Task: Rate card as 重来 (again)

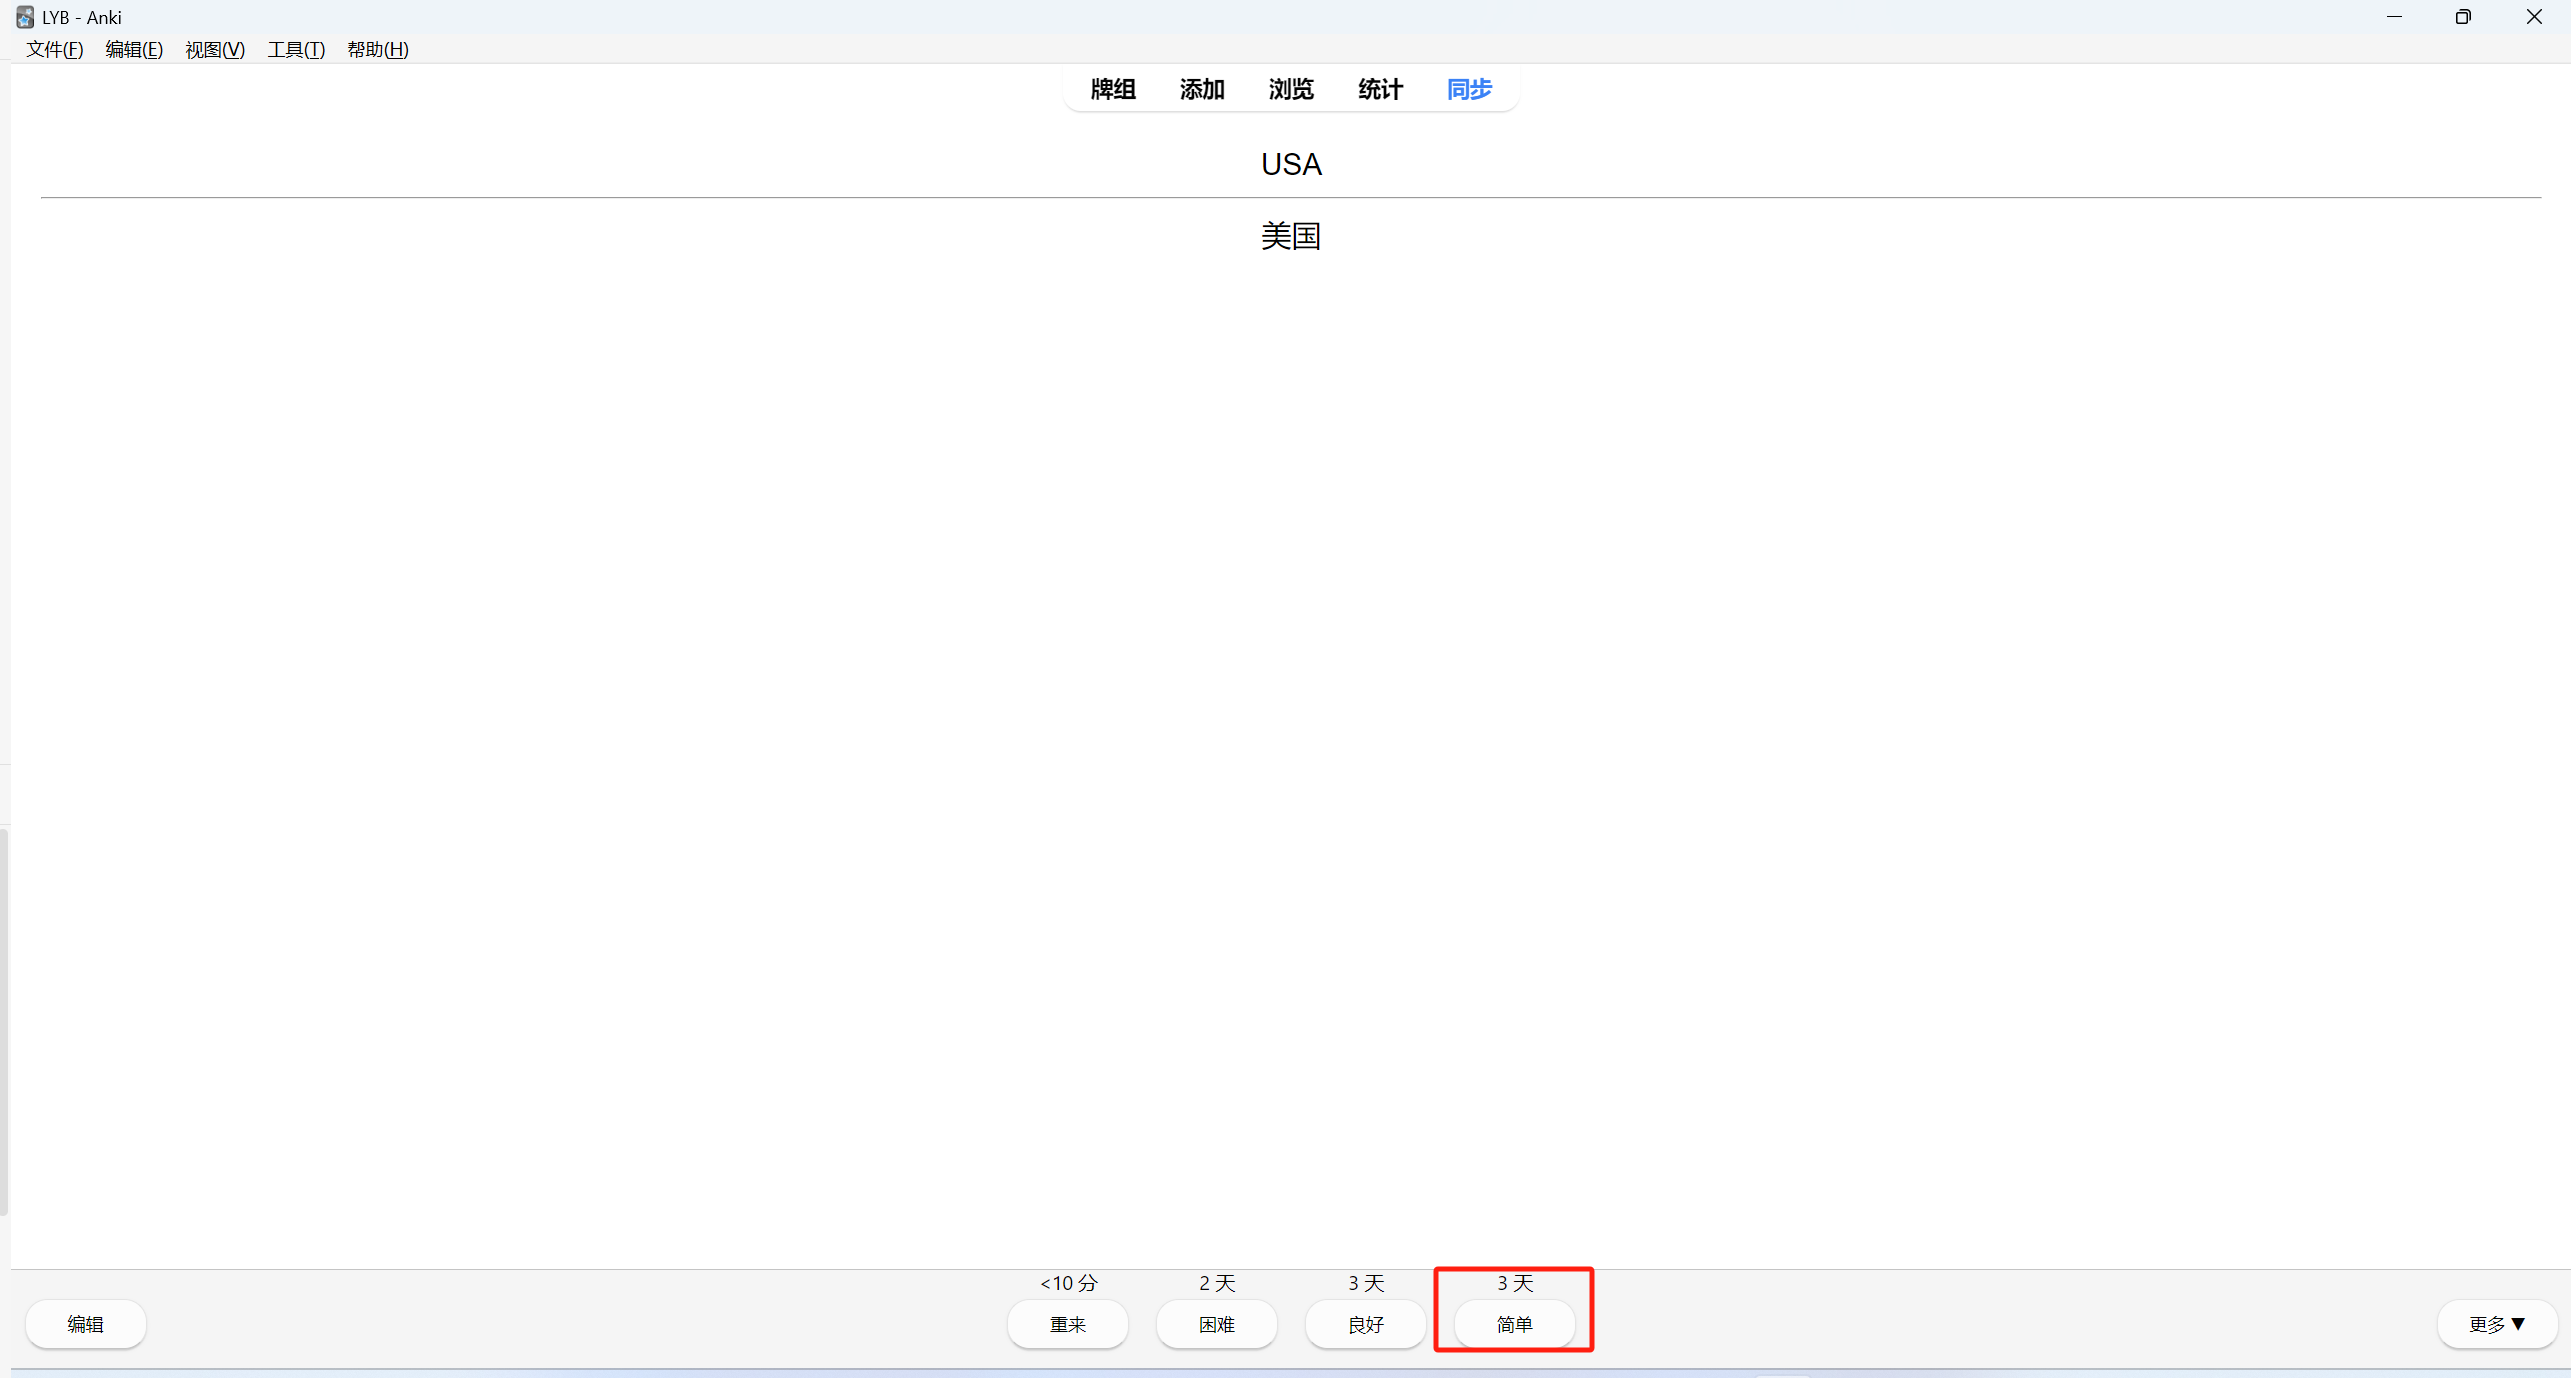Action: point(1067,1324)
